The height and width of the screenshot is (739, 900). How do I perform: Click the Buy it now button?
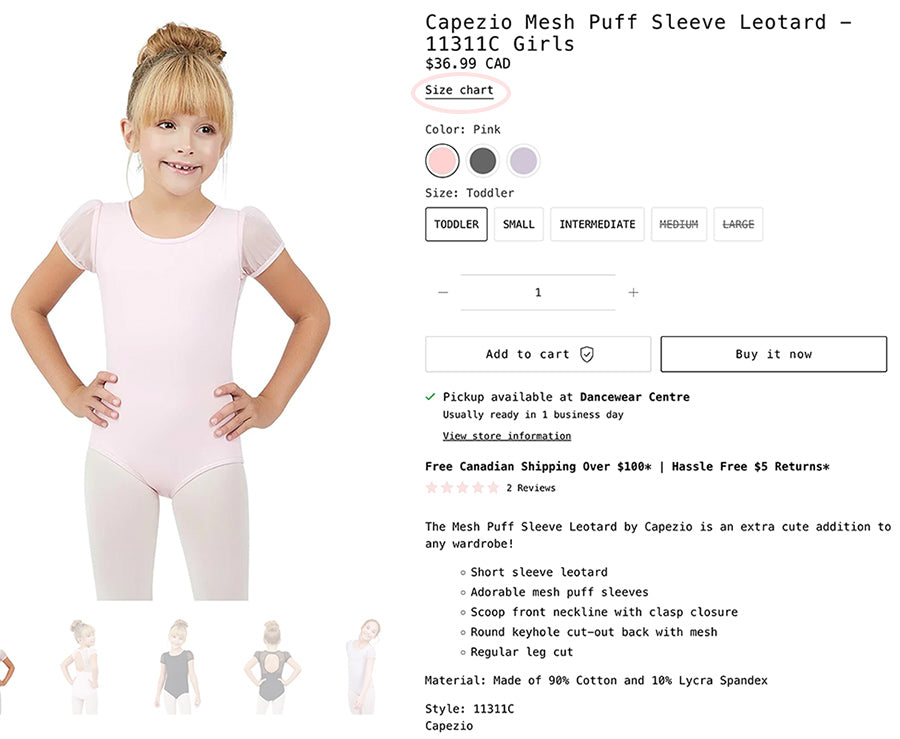[x=774, y=354]
